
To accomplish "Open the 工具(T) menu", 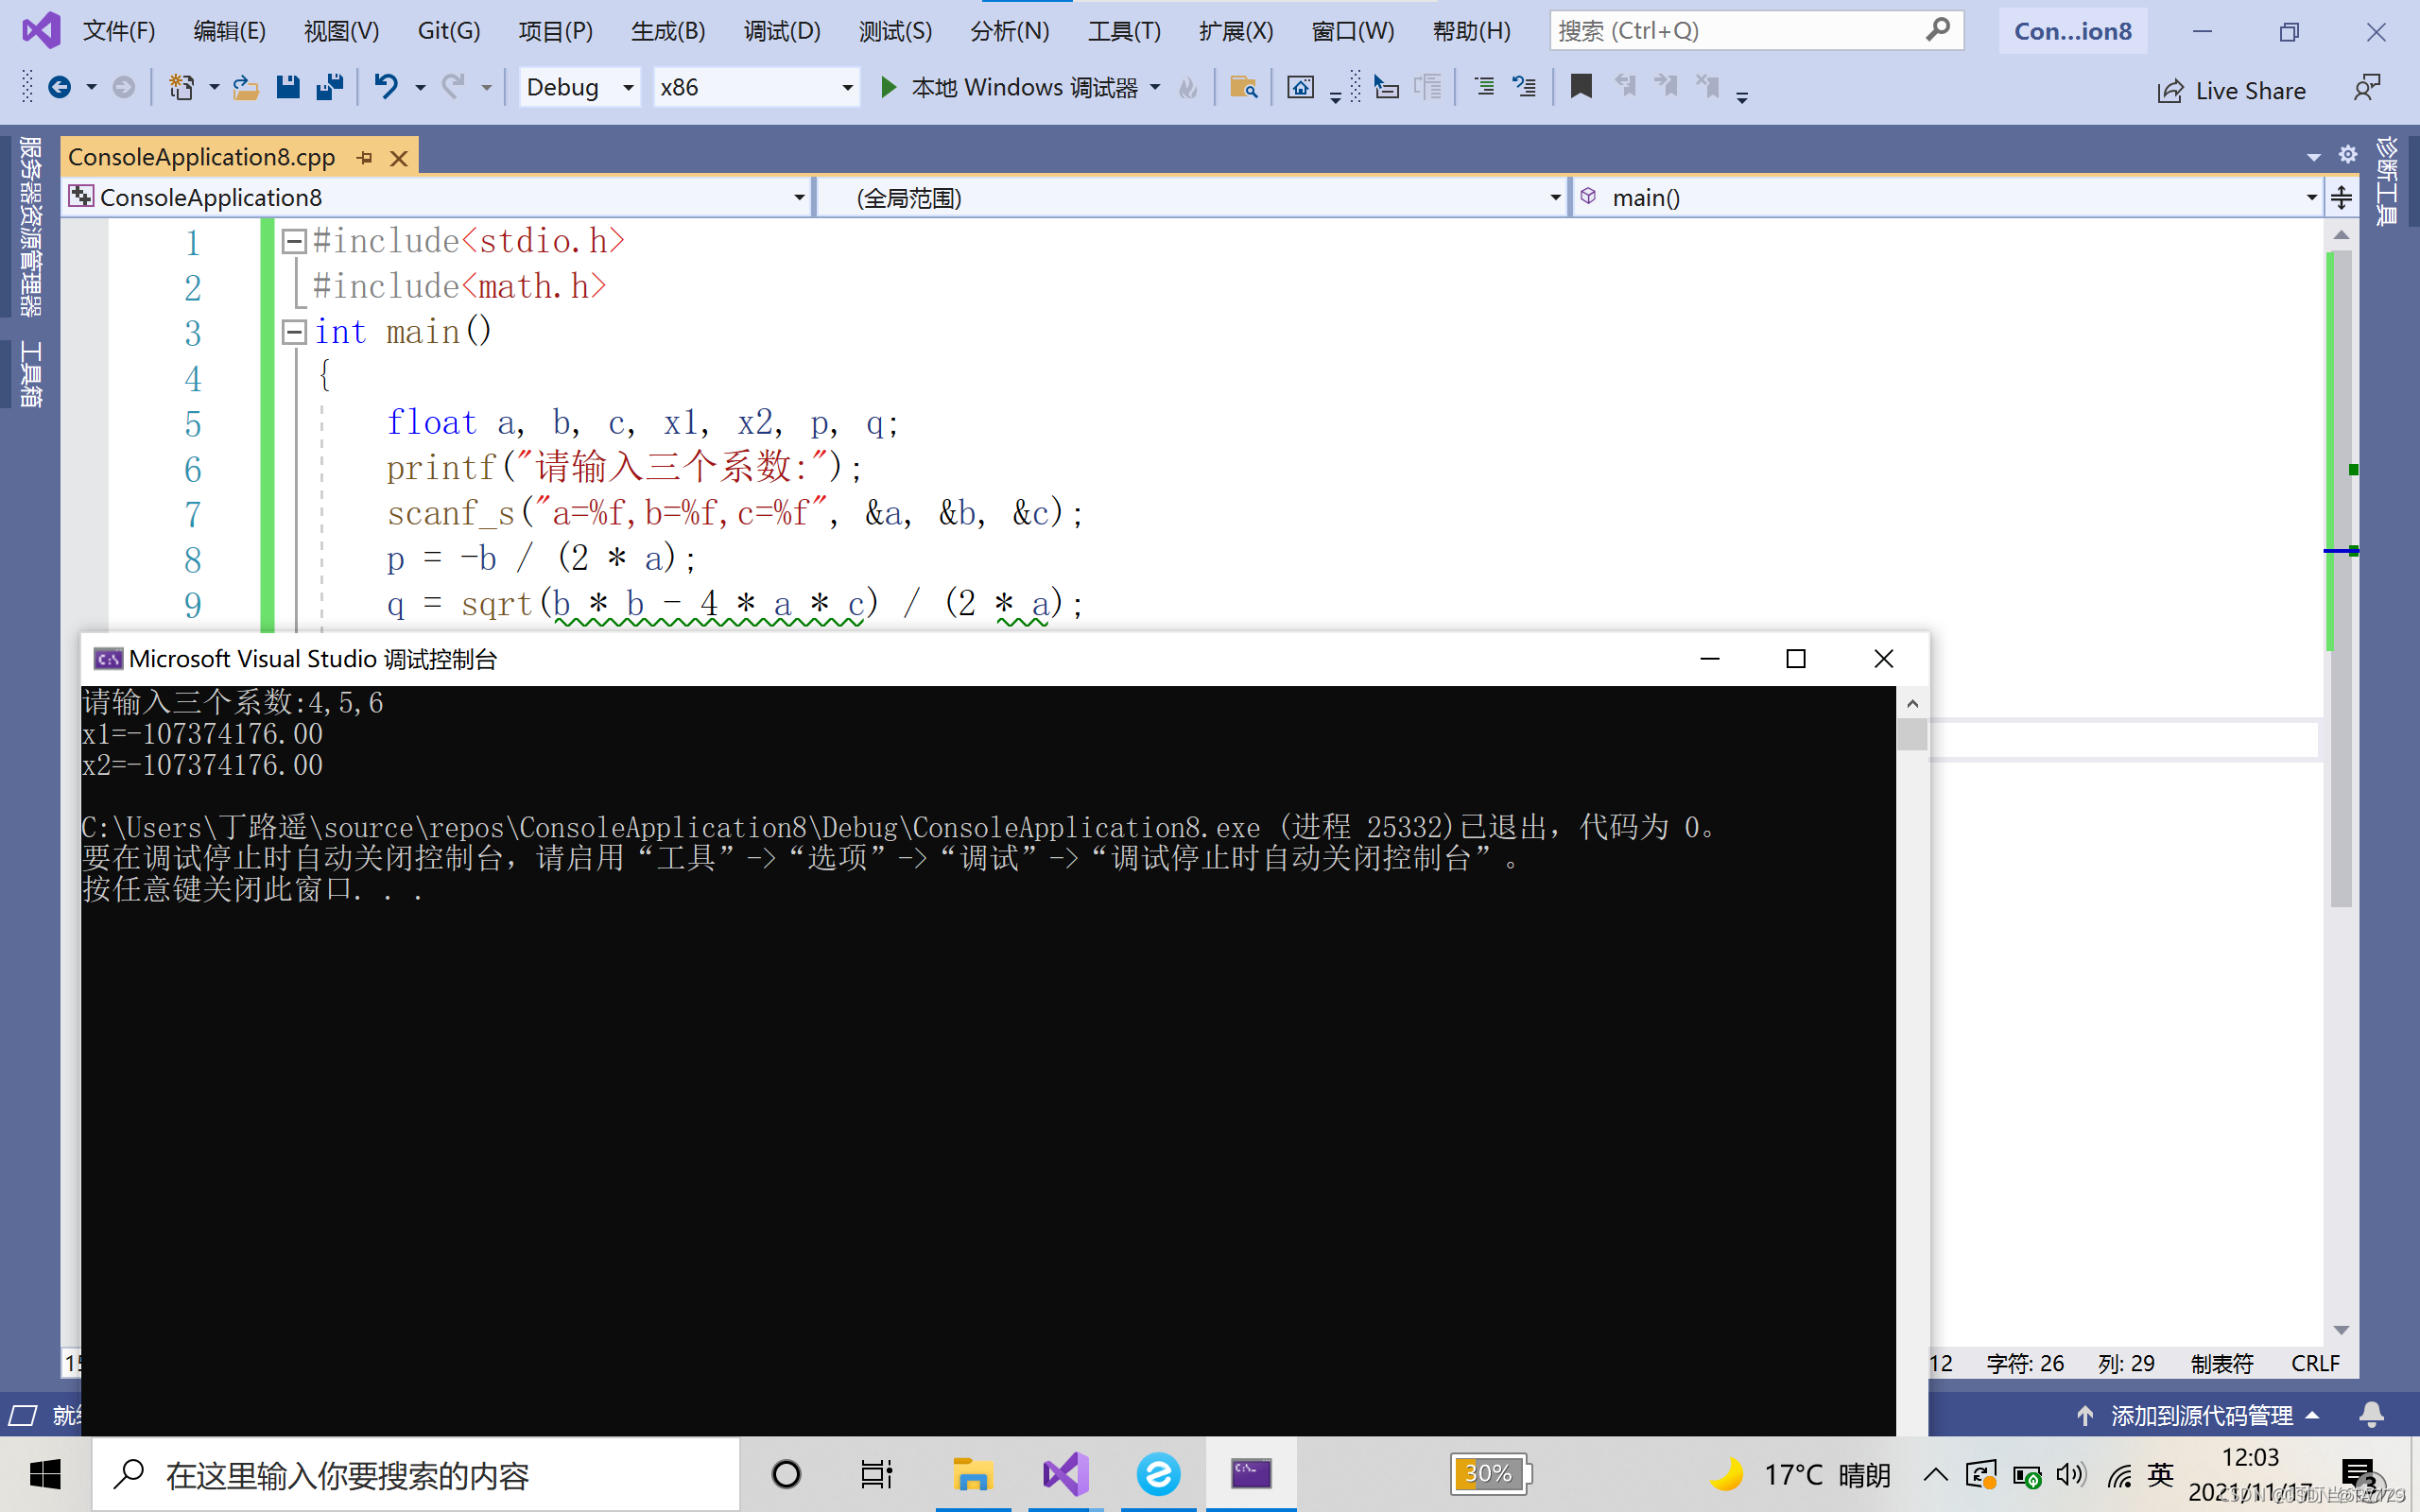I will coord(1124,31).
